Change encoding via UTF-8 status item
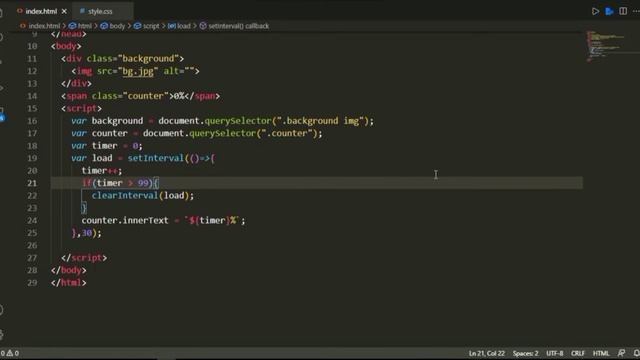This screenshot has width=640, height=360. point(554,353)
